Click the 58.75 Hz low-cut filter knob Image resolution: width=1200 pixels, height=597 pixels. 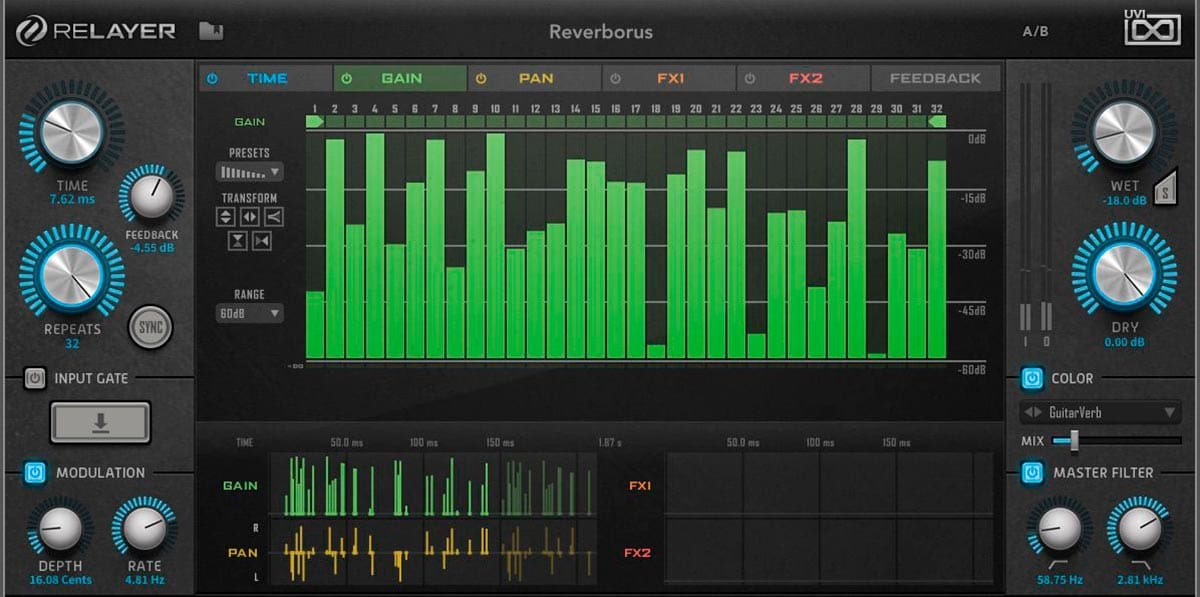point(1059,530)
